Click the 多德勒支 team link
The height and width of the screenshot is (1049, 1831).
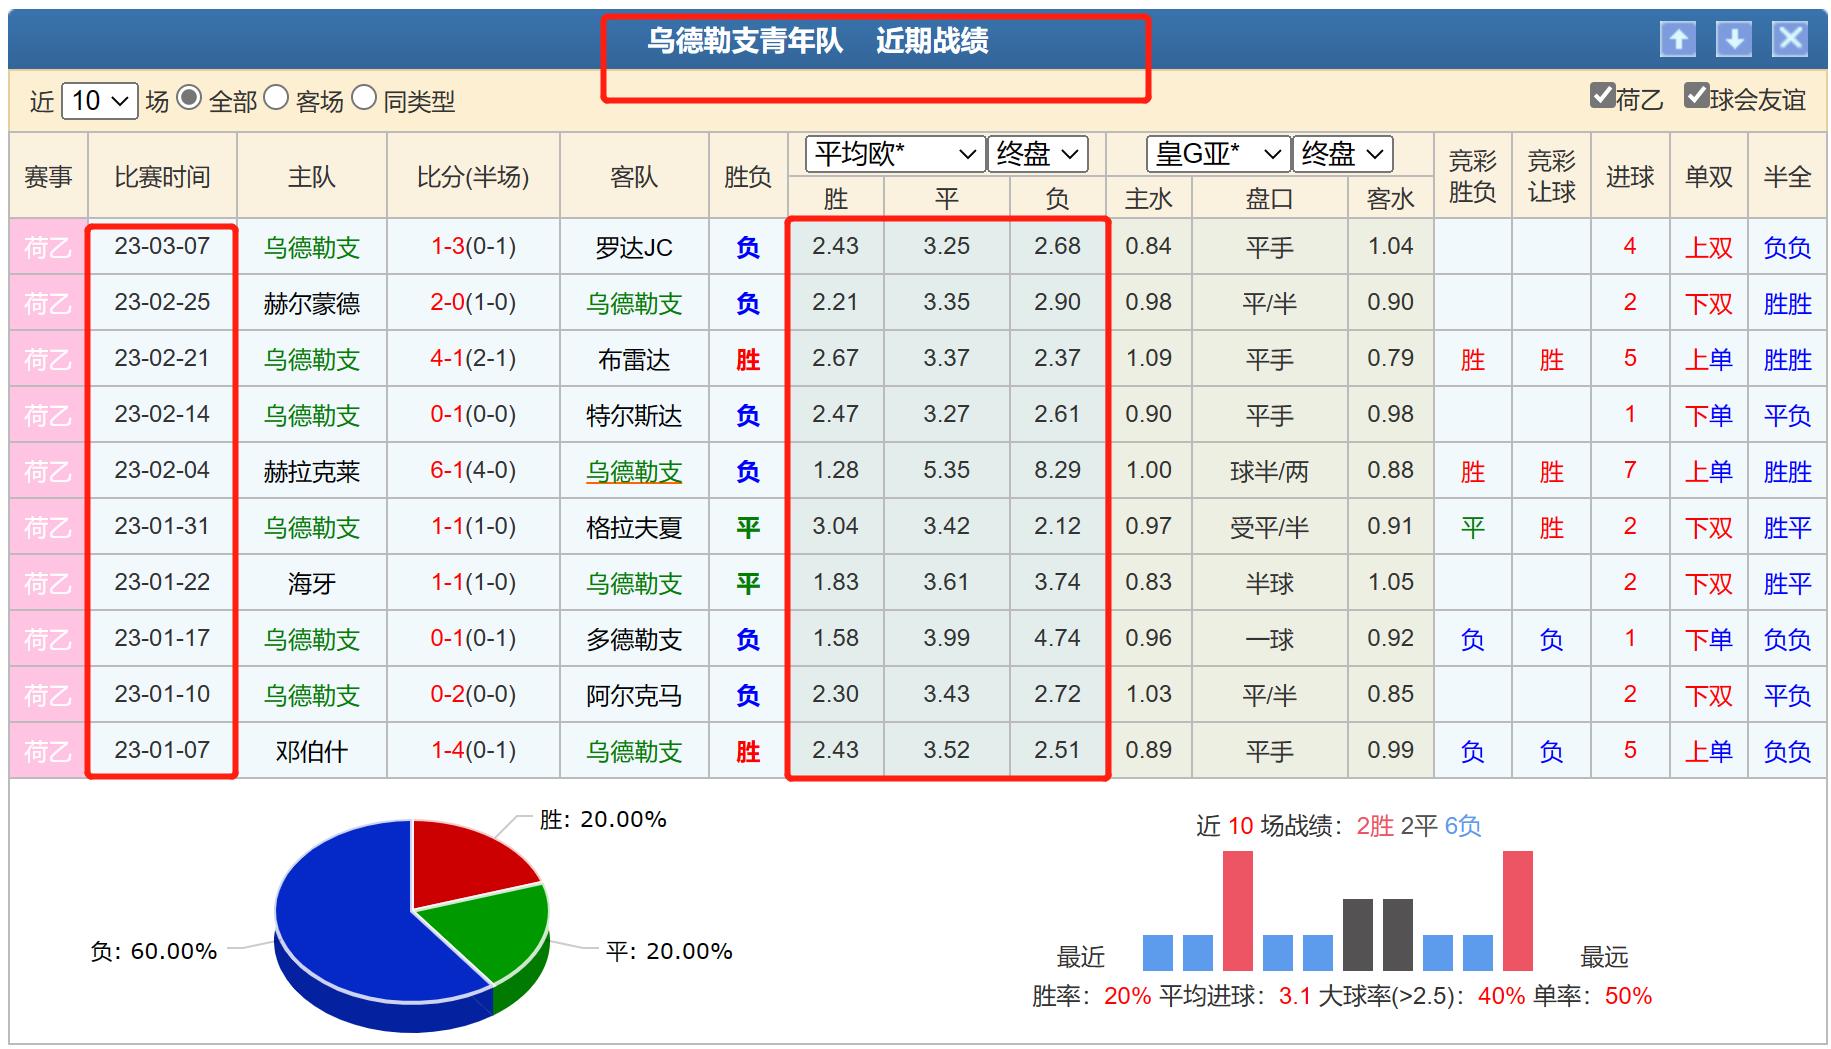[636, 638]
